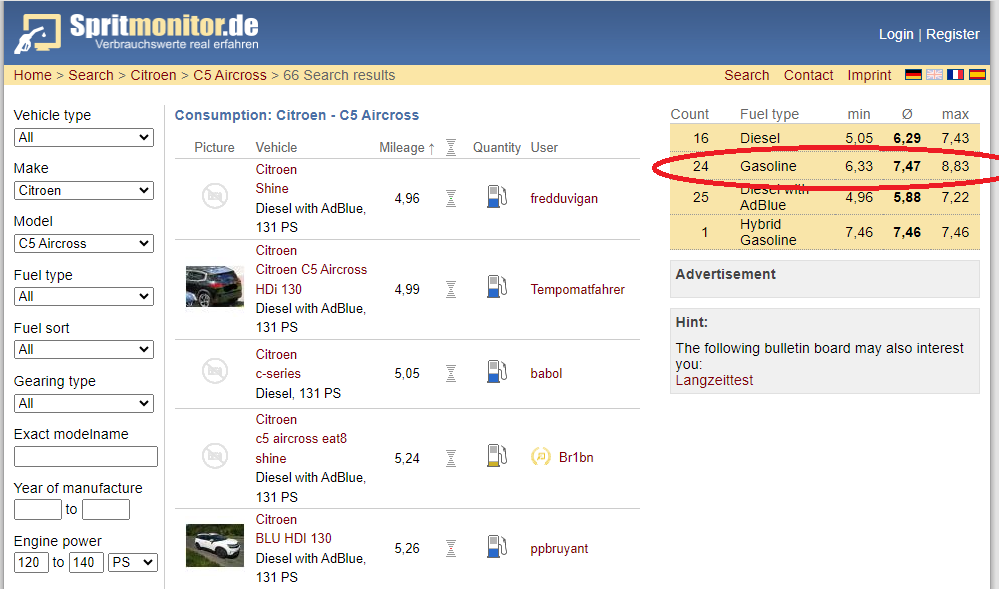Open user profile Tempomatfahrer

(577, 289)
